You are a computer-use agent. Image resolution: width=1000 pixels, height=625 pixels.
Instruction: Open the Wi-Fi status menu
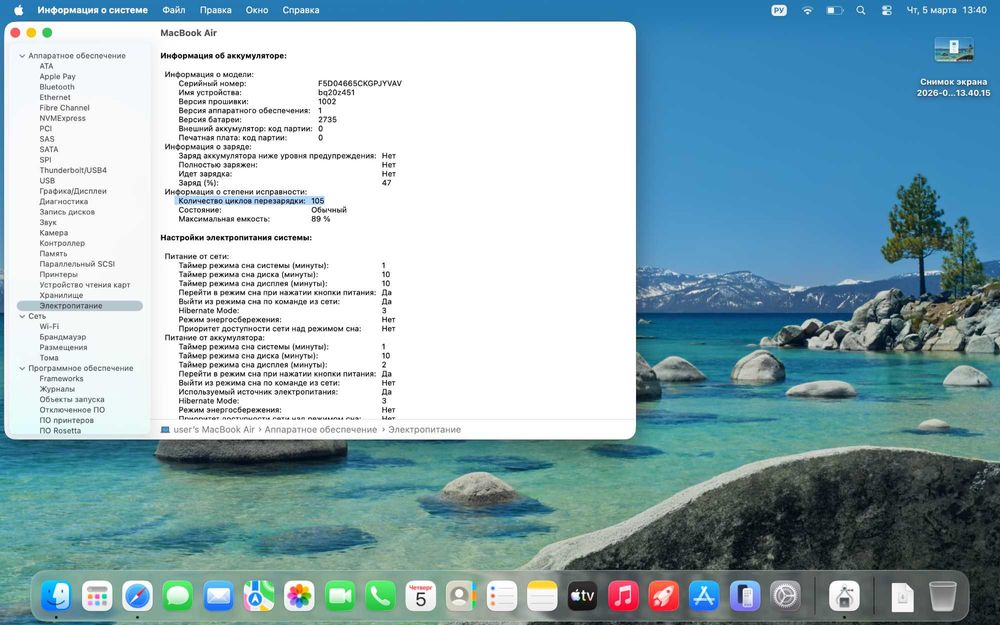pos(807,10)
